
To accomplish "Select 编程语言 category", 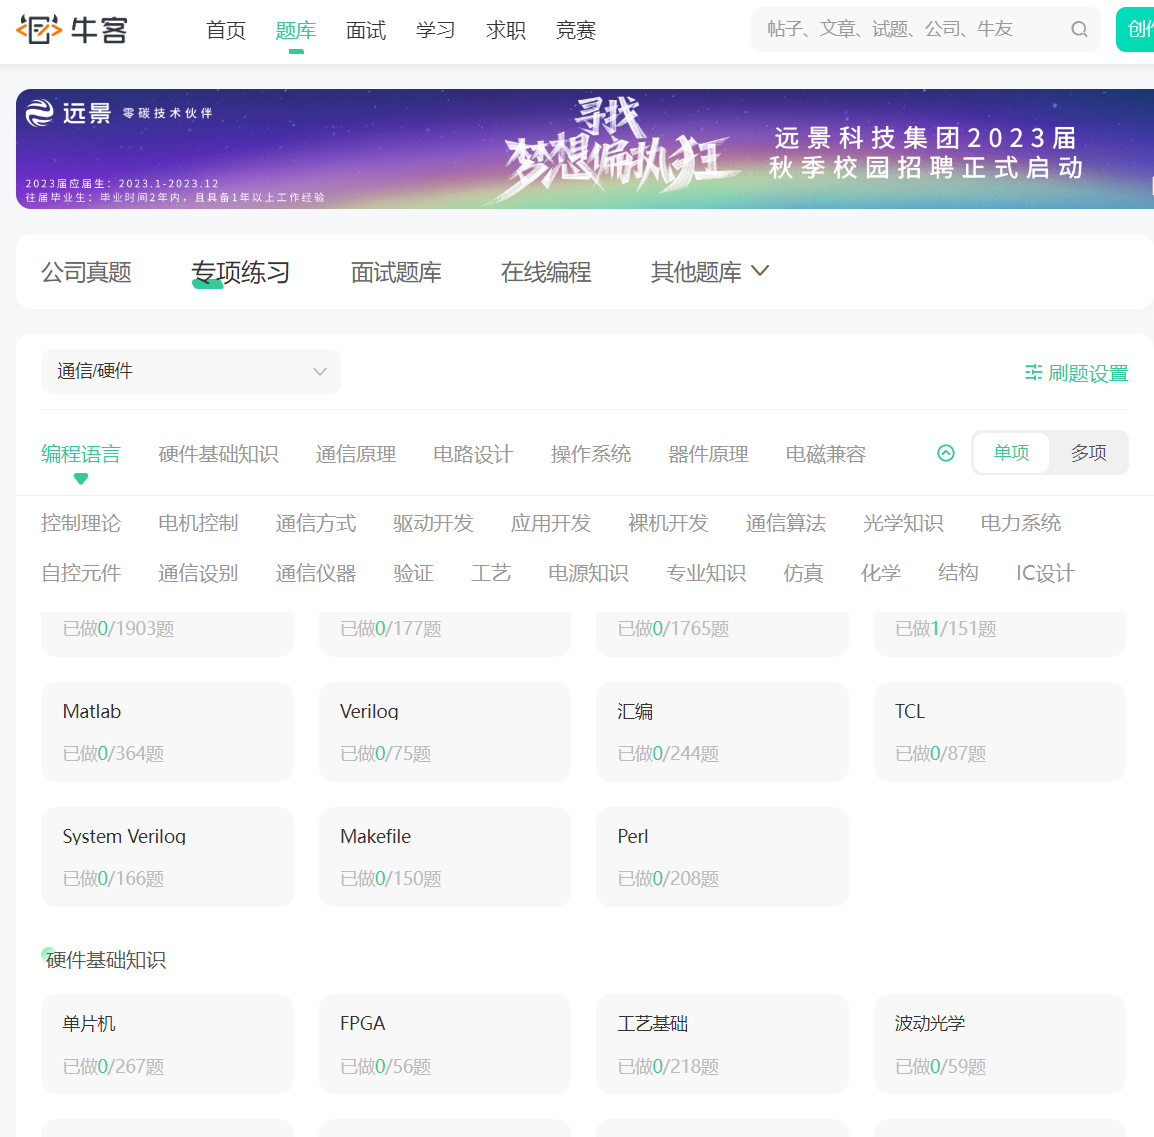I will pyautogui.click(x=81, y=454).
